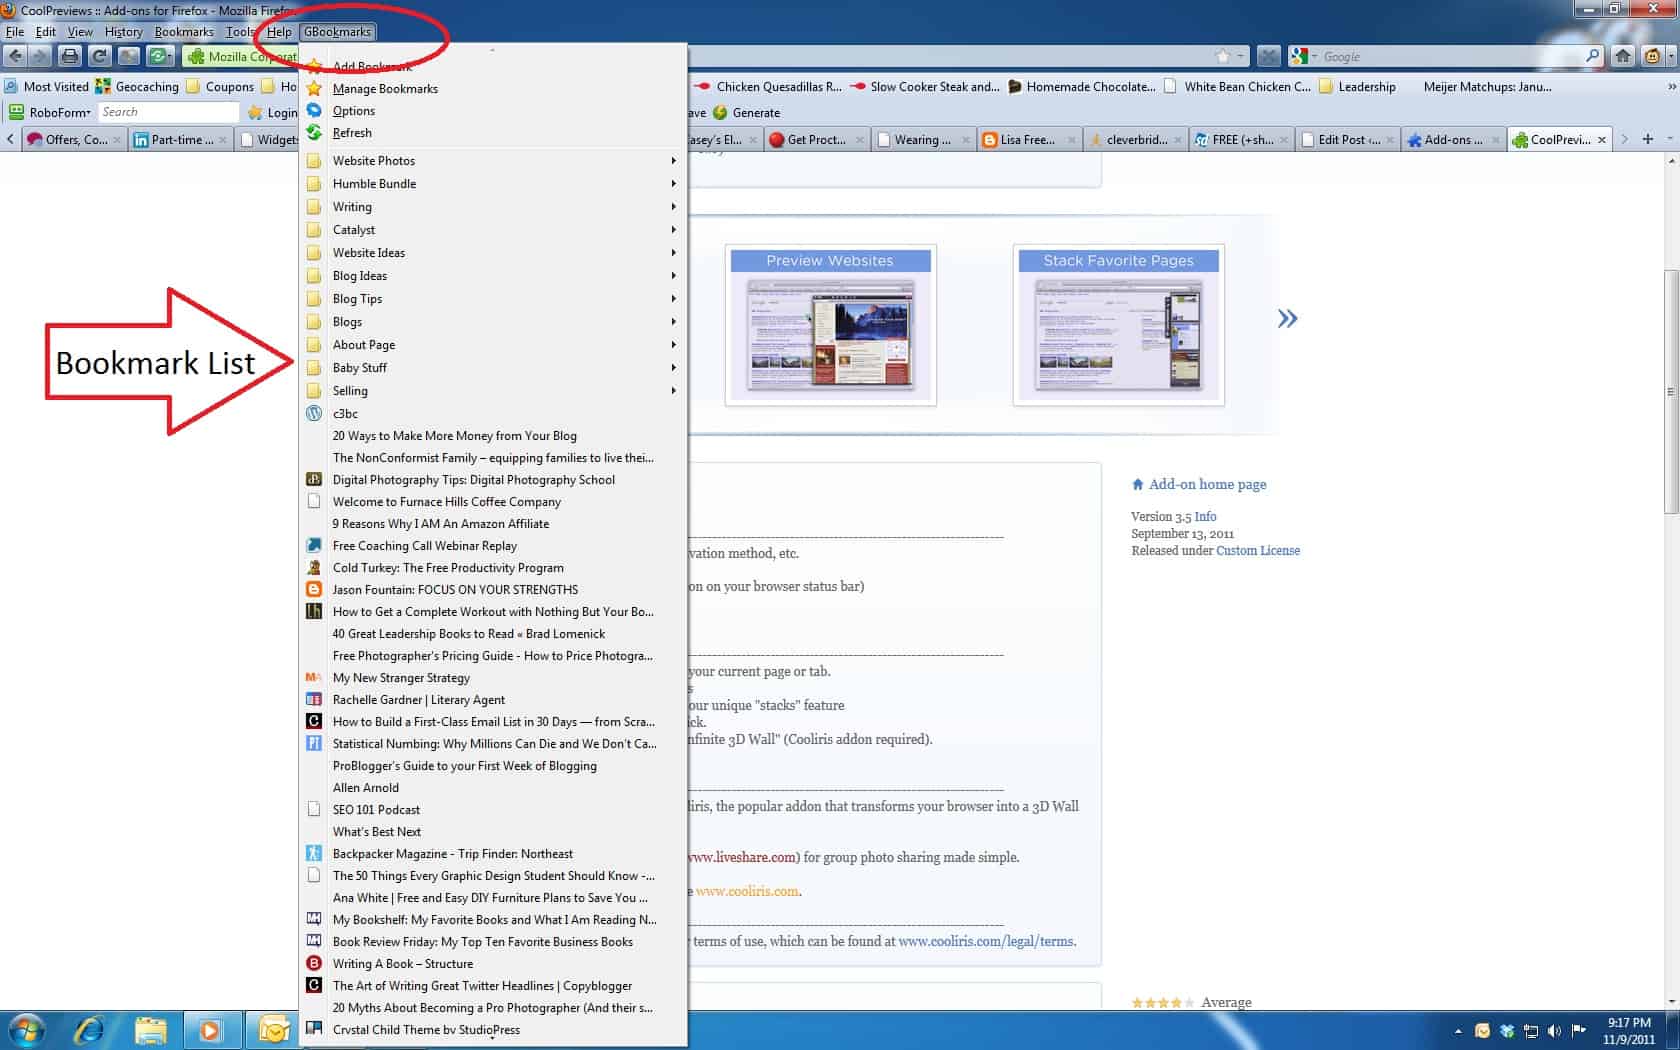Image resolution: width=1680 pixels, height=1050 pixels.
Task: Select Manage Bookmarks menu entry
Action: point(385,89)
